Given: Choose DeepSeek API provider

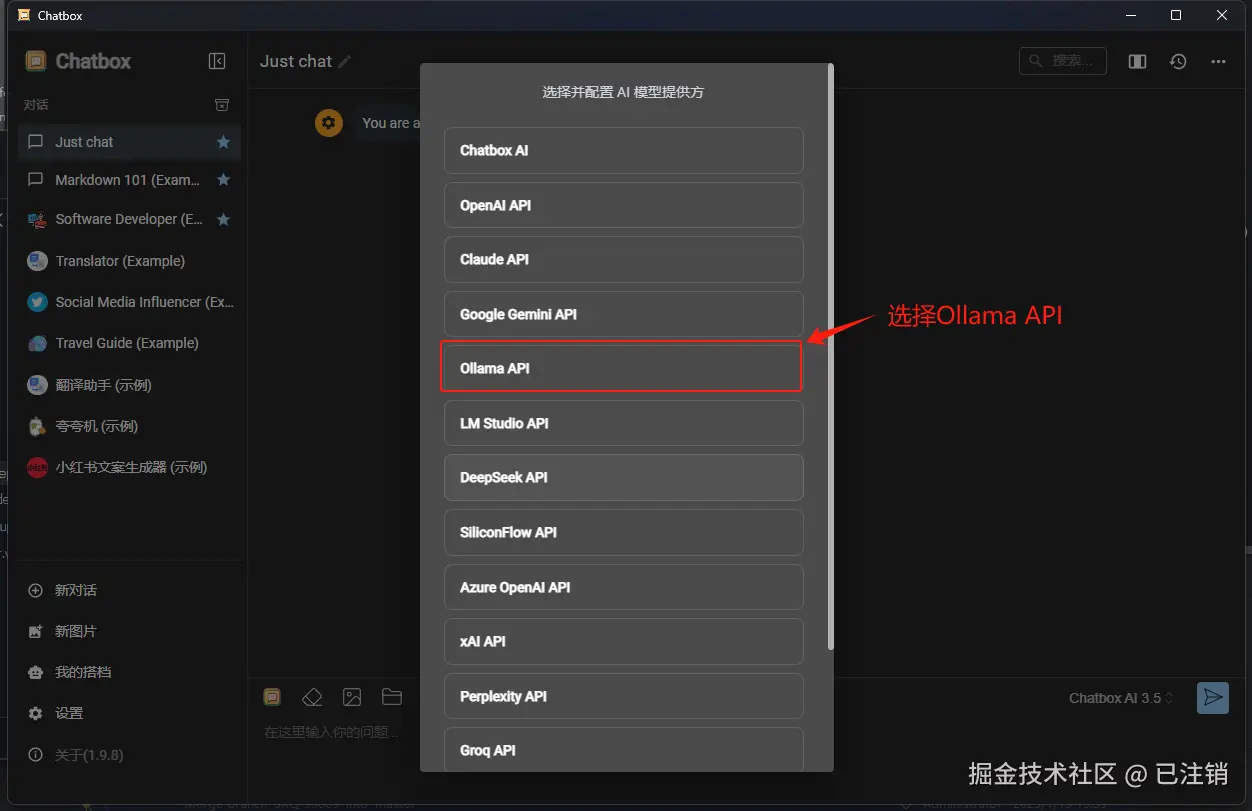Looking at the screenshot, I should (623, 477).
